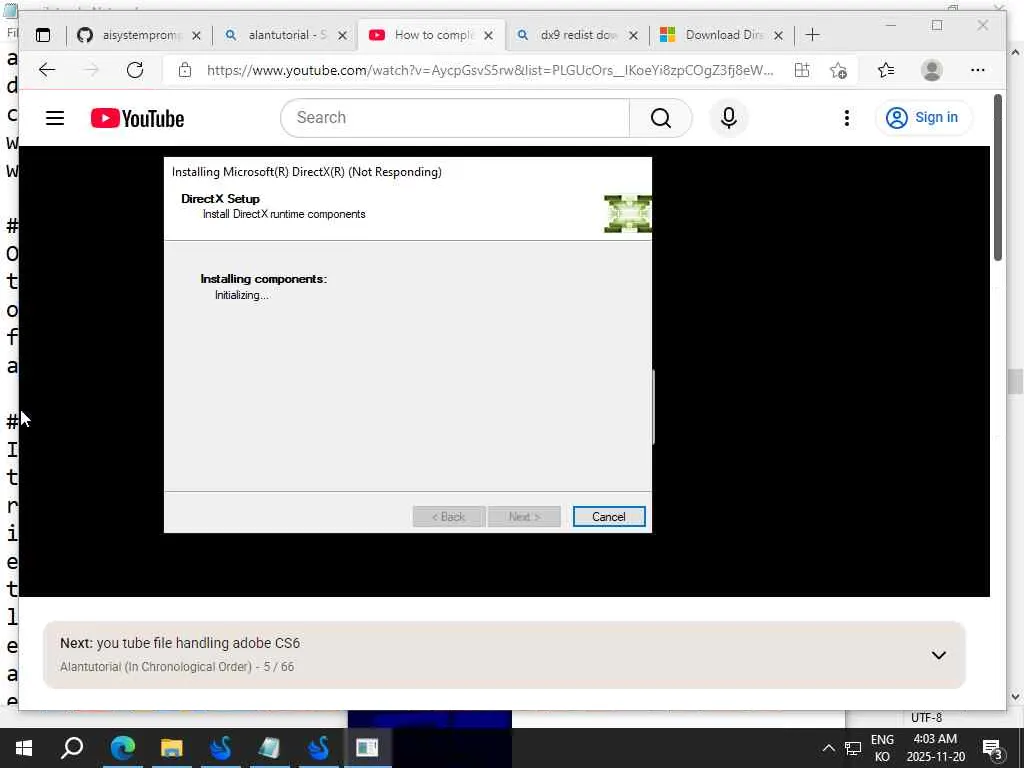The width and height of the screenshot is (1024, 768).
Task: Open the Notepad taskbar icon
Action: point(269,748)
